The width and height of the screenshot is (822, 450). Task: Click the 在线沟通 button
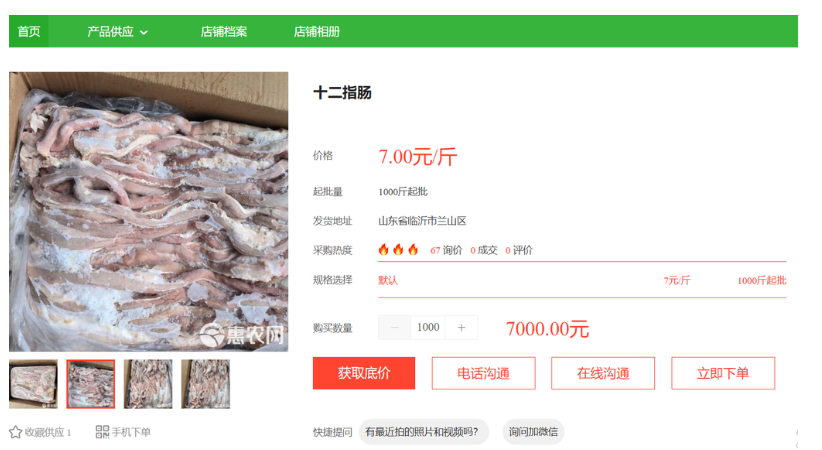click(603, 373)
